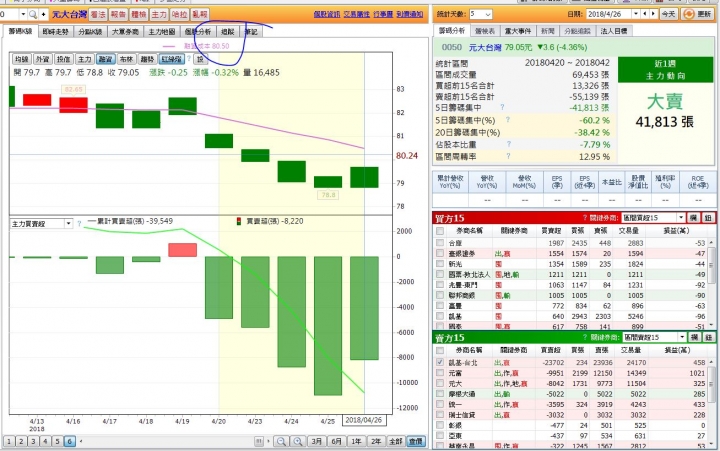Uncheck the 凱基-台北 broker checkbox
The width and height of the screenshot is (720, 451).
440,362
